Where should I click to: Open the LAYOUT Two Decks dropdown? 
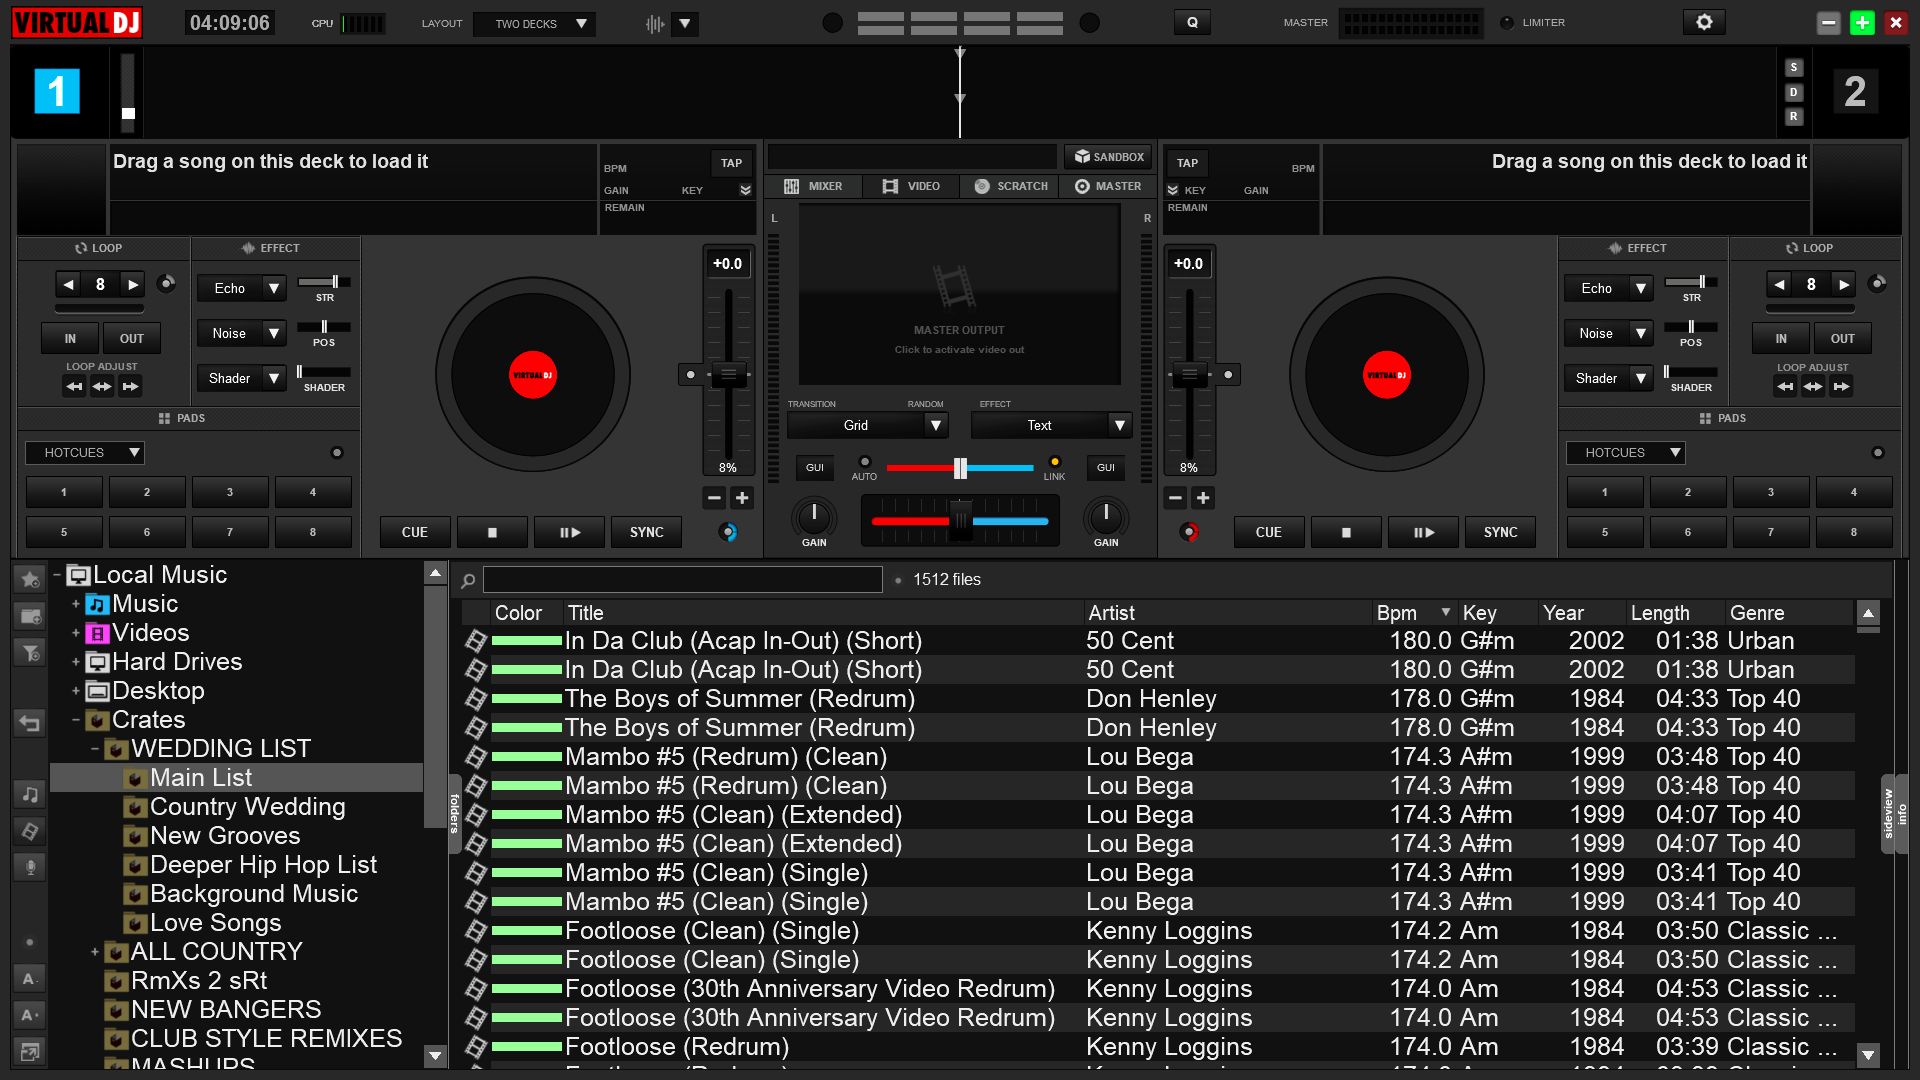(534, 23)
